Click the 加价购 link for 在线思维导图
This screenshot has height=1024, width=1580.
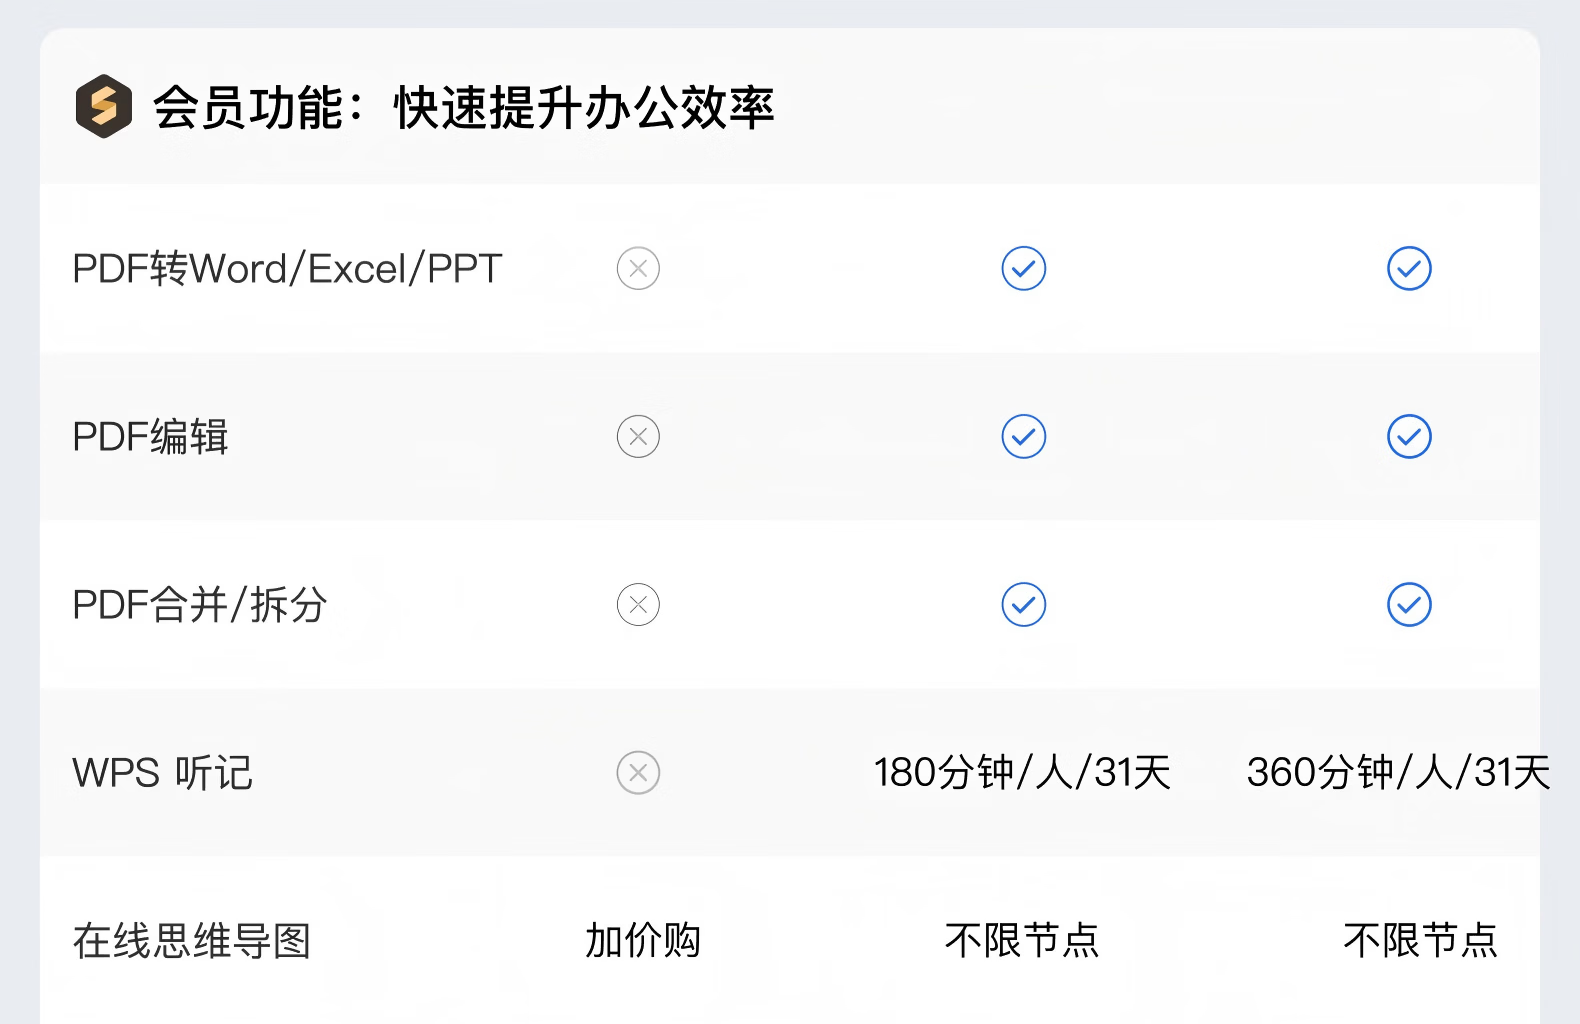[x=643, y=941]
